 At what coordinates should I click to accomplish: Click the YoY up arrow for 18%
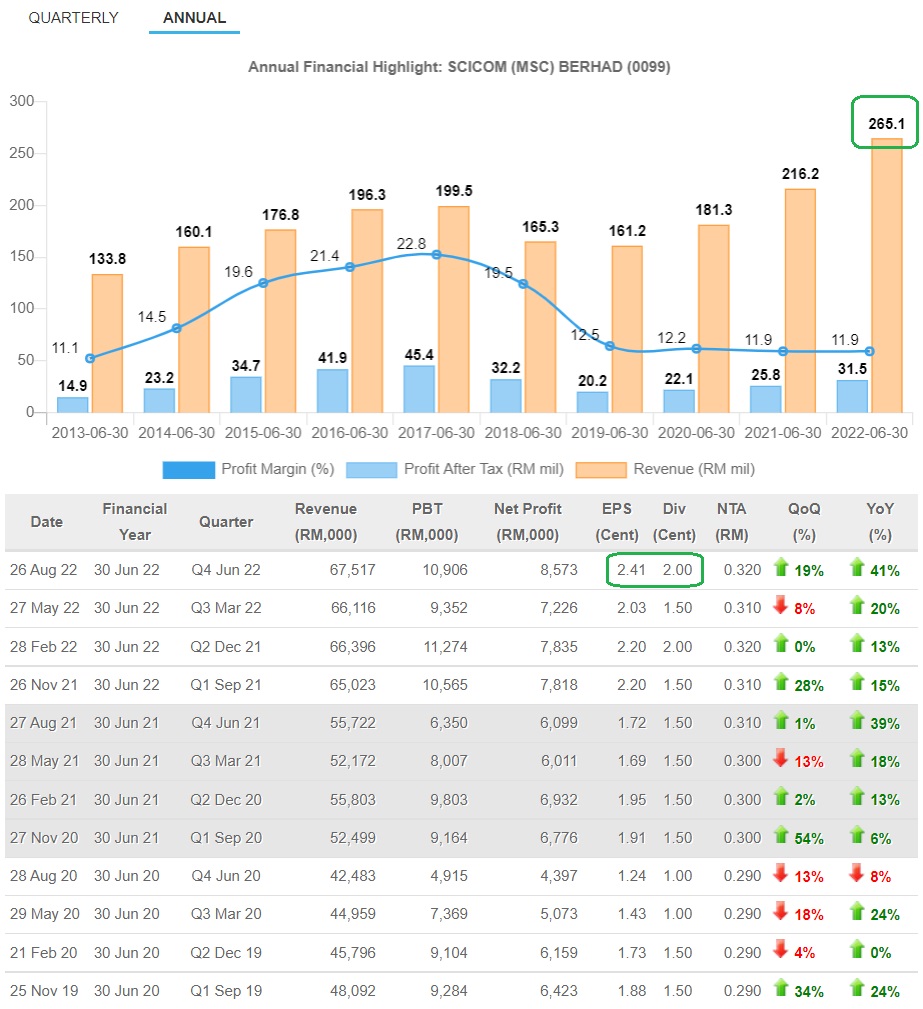857,759
